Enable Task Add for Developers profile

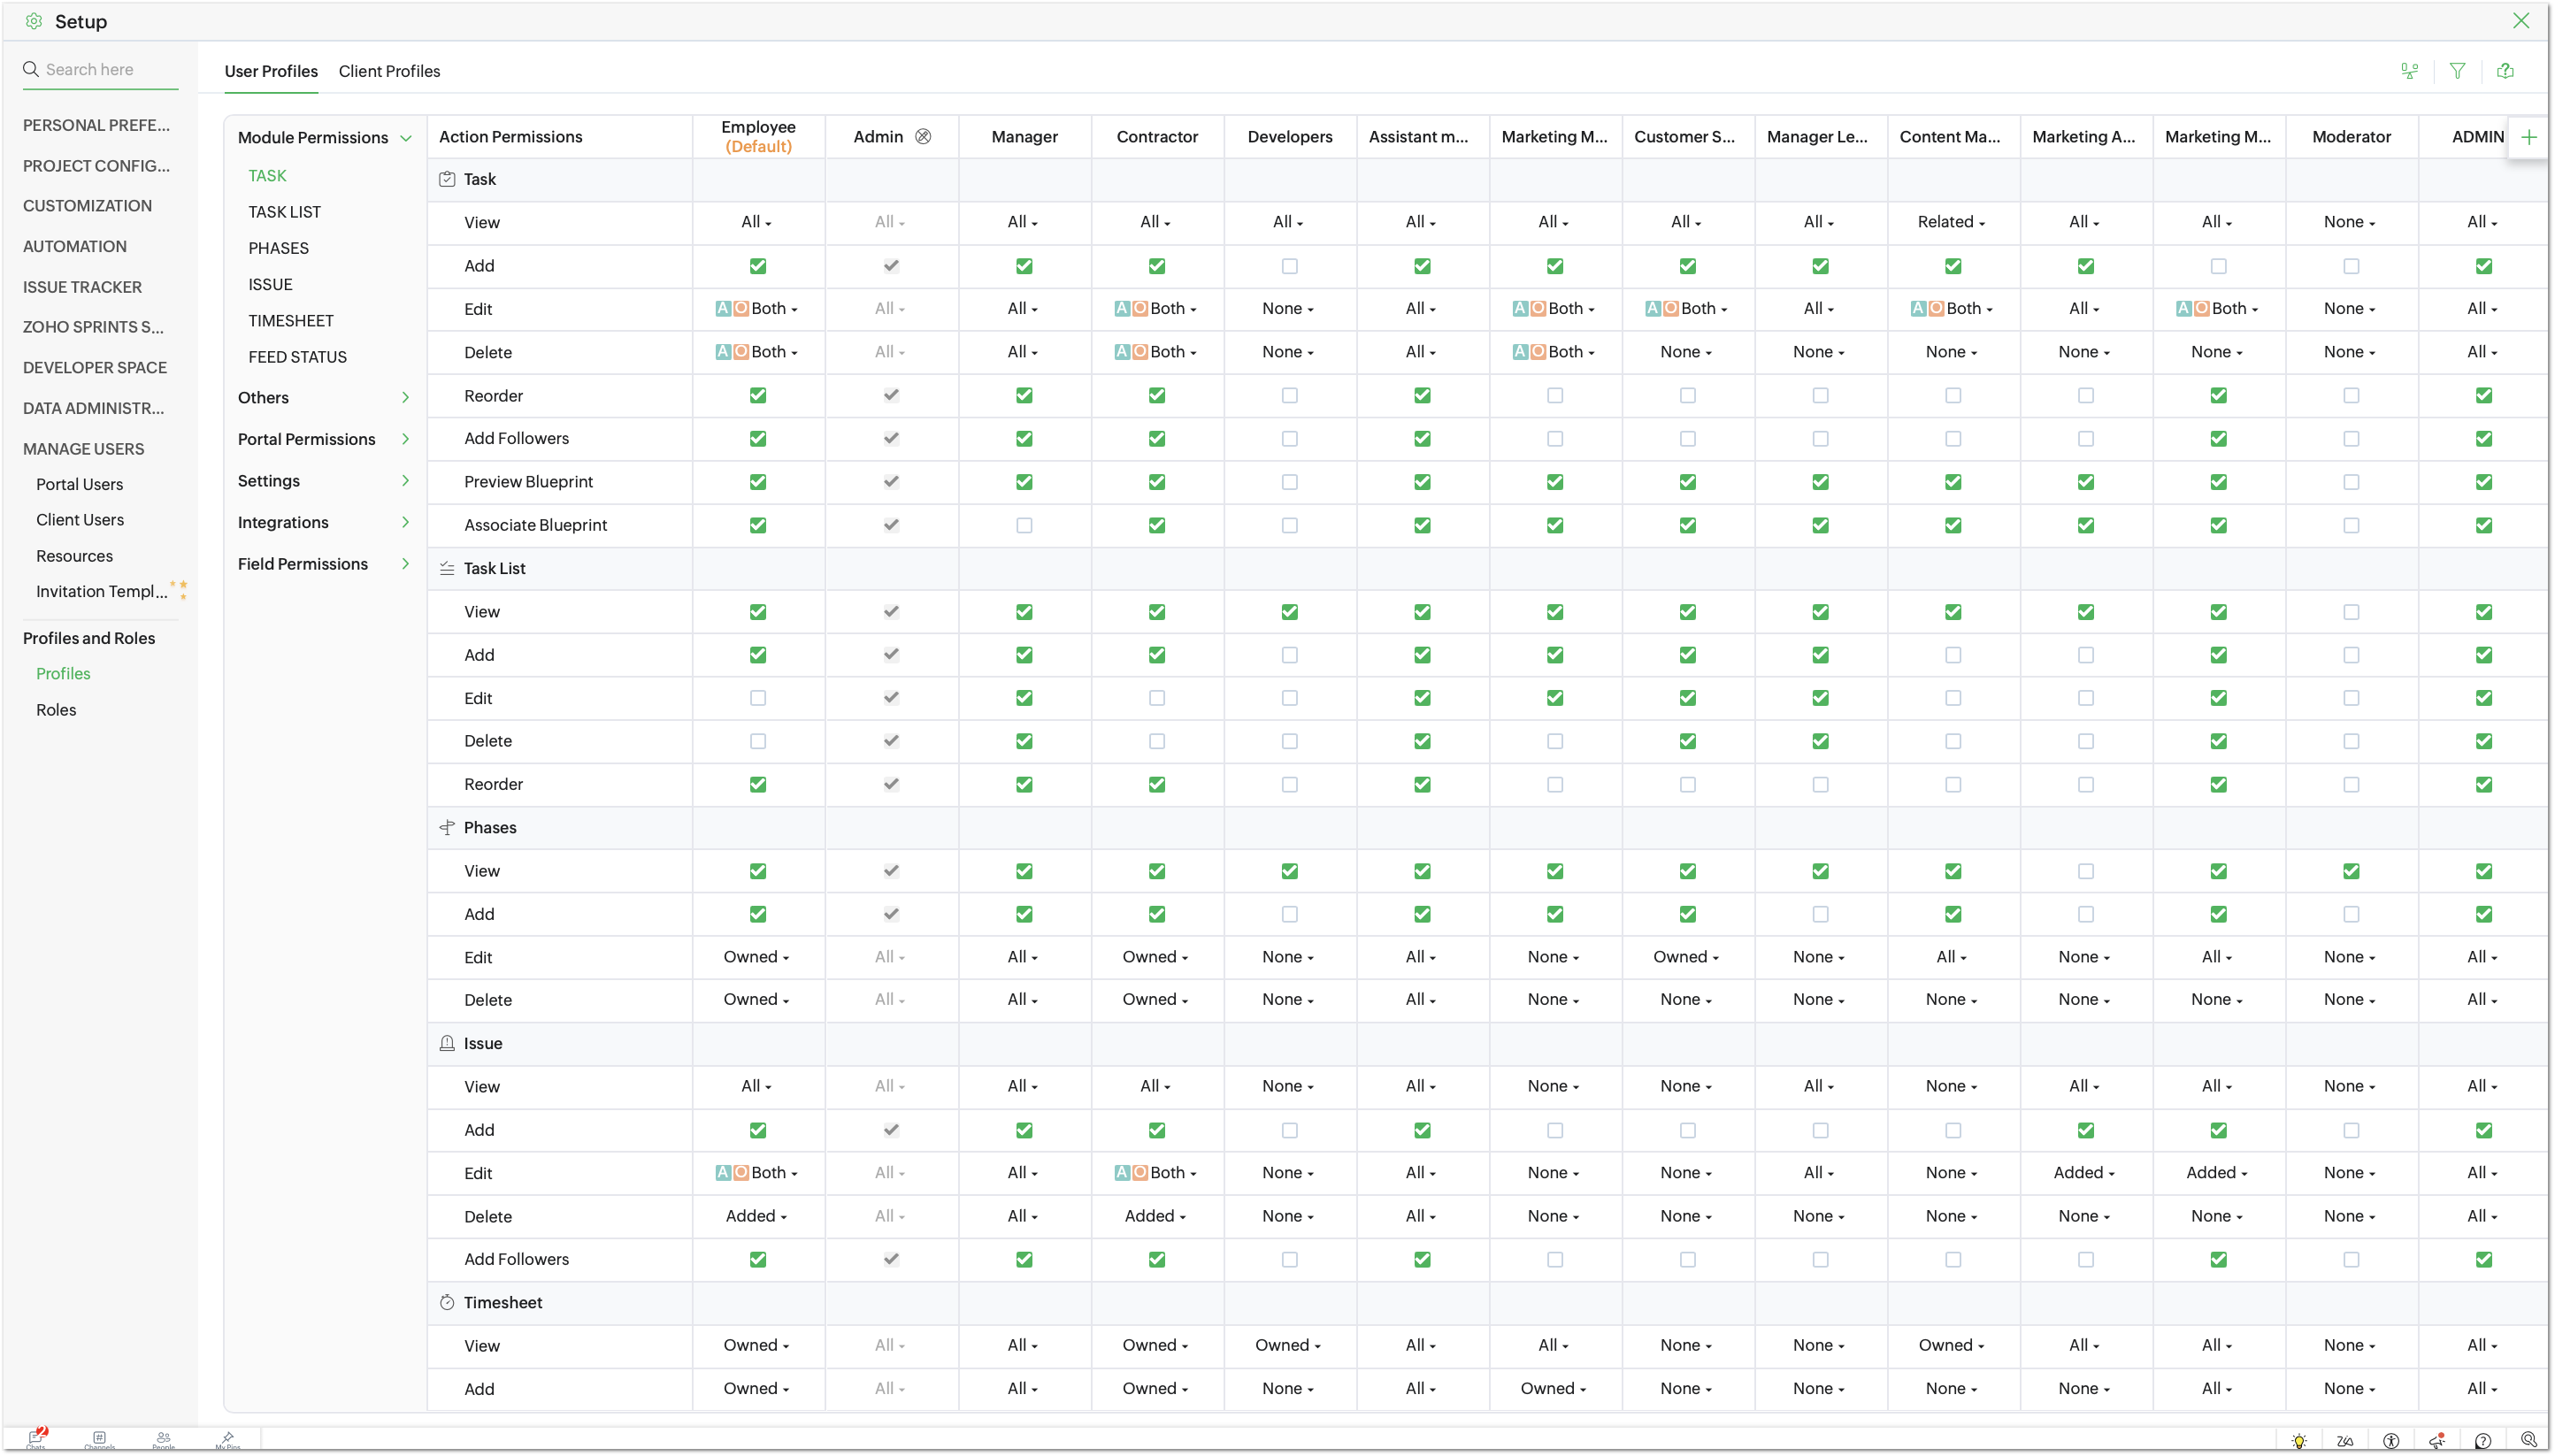(x=1289, y=266)
